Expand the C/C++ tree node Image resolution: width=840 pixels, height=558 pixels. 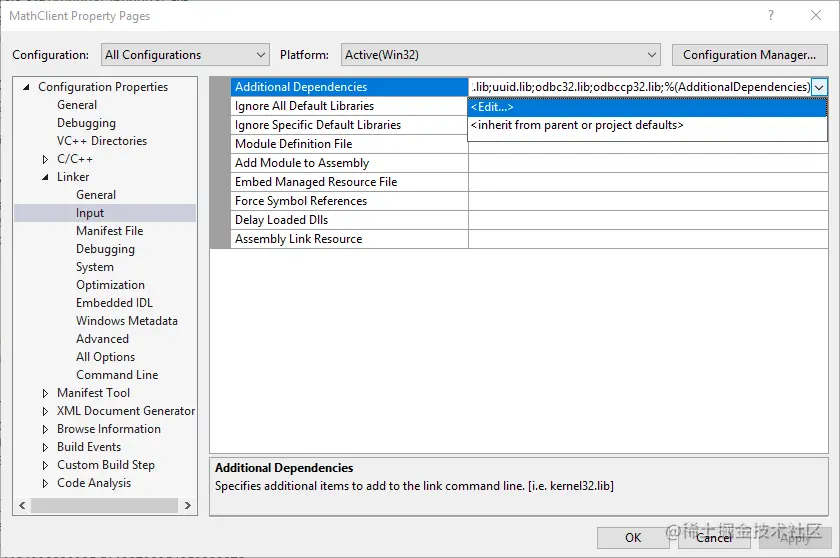[x=45, y=159]
